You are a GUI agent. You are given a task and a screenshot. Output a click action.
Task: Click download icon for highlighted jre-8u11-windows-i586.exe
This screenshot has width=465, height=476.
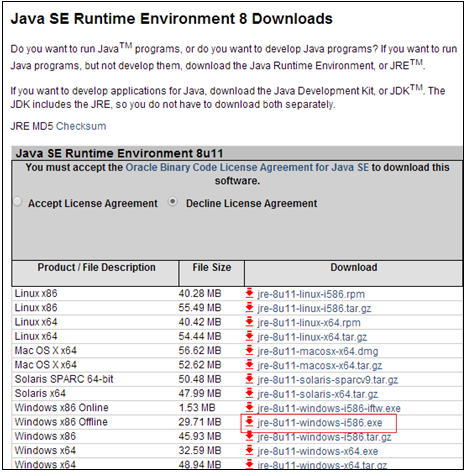tap(249, 422)
